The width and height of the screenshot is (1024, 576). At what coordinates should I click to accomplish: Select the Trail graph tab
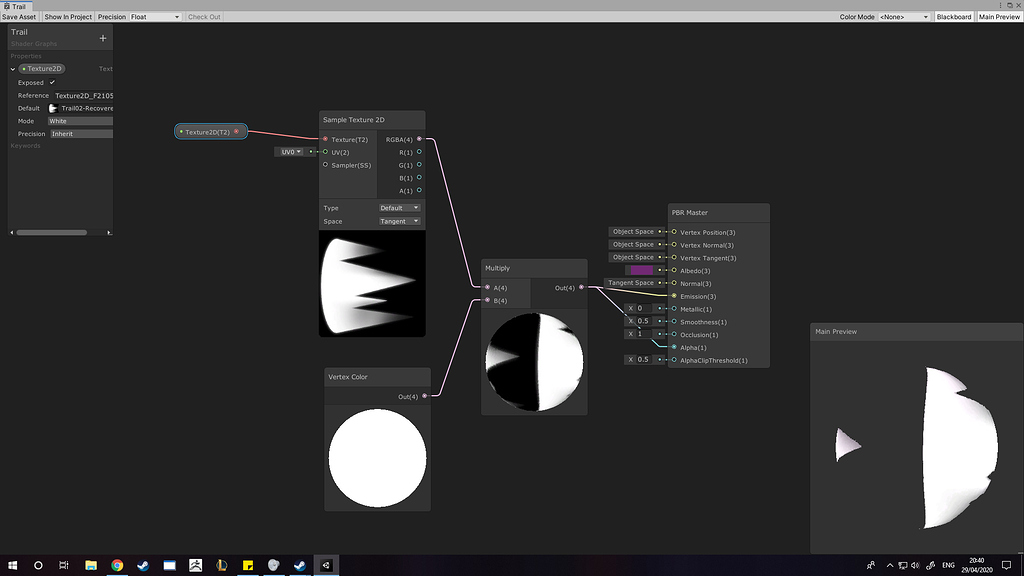(x=16, y=5)
